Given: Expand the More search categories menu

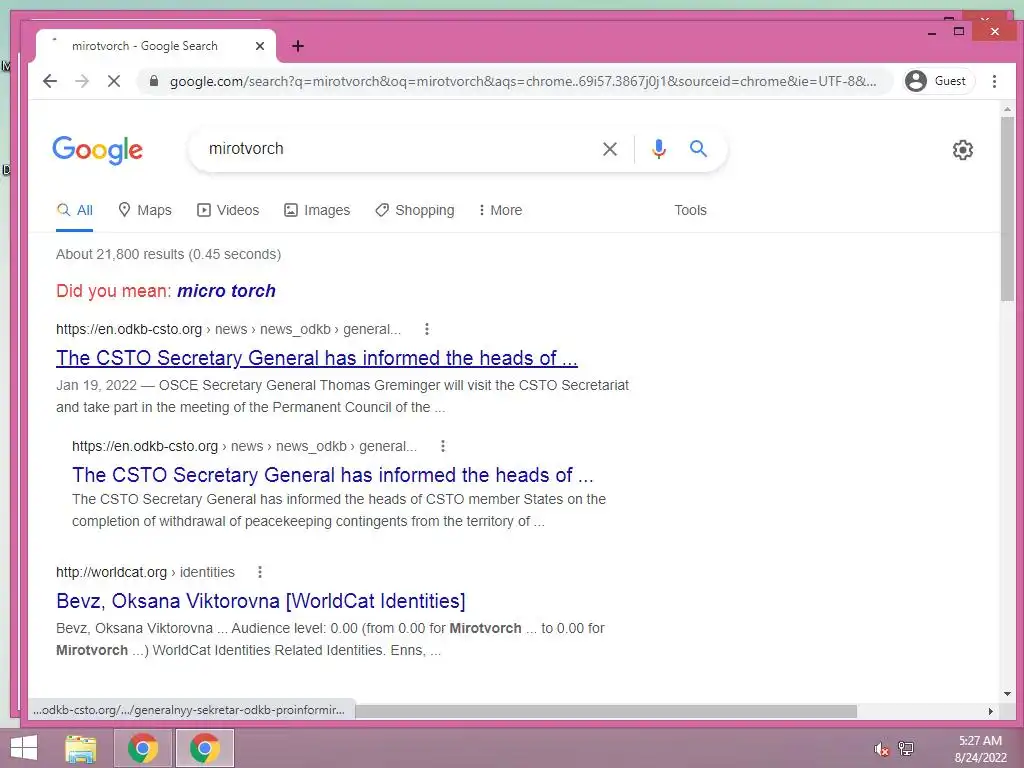Looking at the screenshot, I should pyautogui.click(x=500, y=210).
